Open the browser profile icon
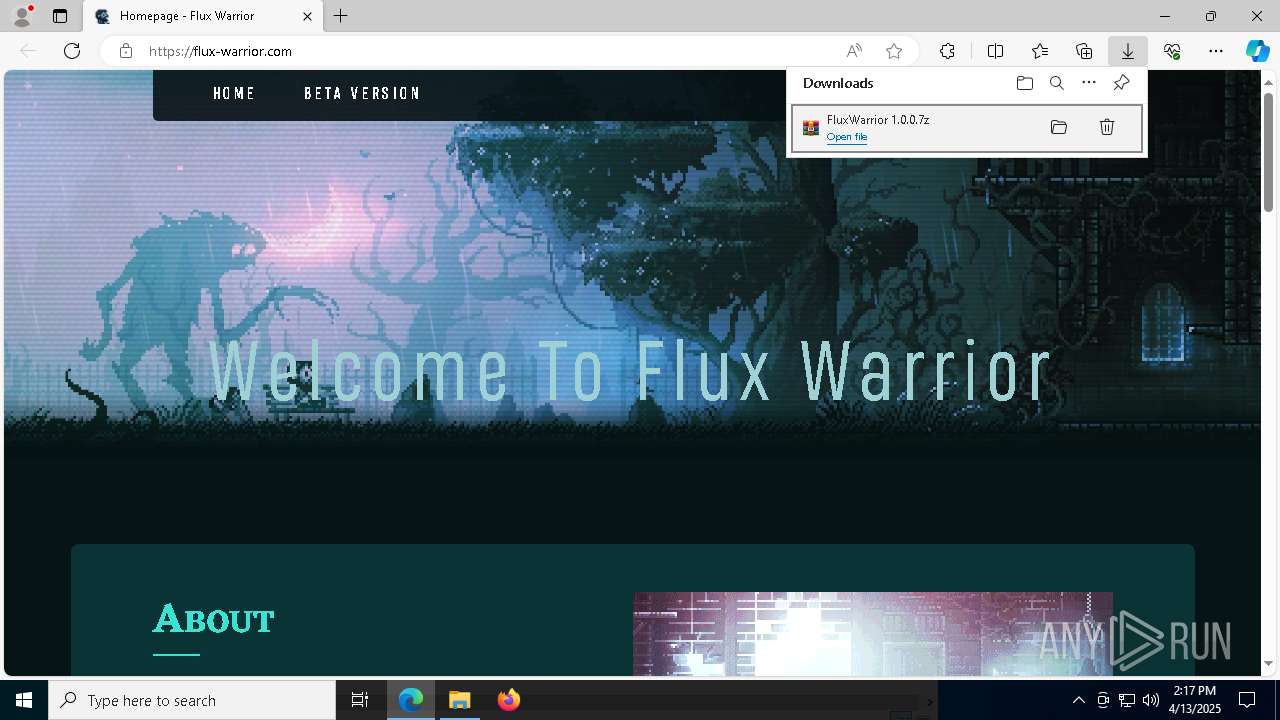The image size is (1280, 720). [x=22, y=16]
